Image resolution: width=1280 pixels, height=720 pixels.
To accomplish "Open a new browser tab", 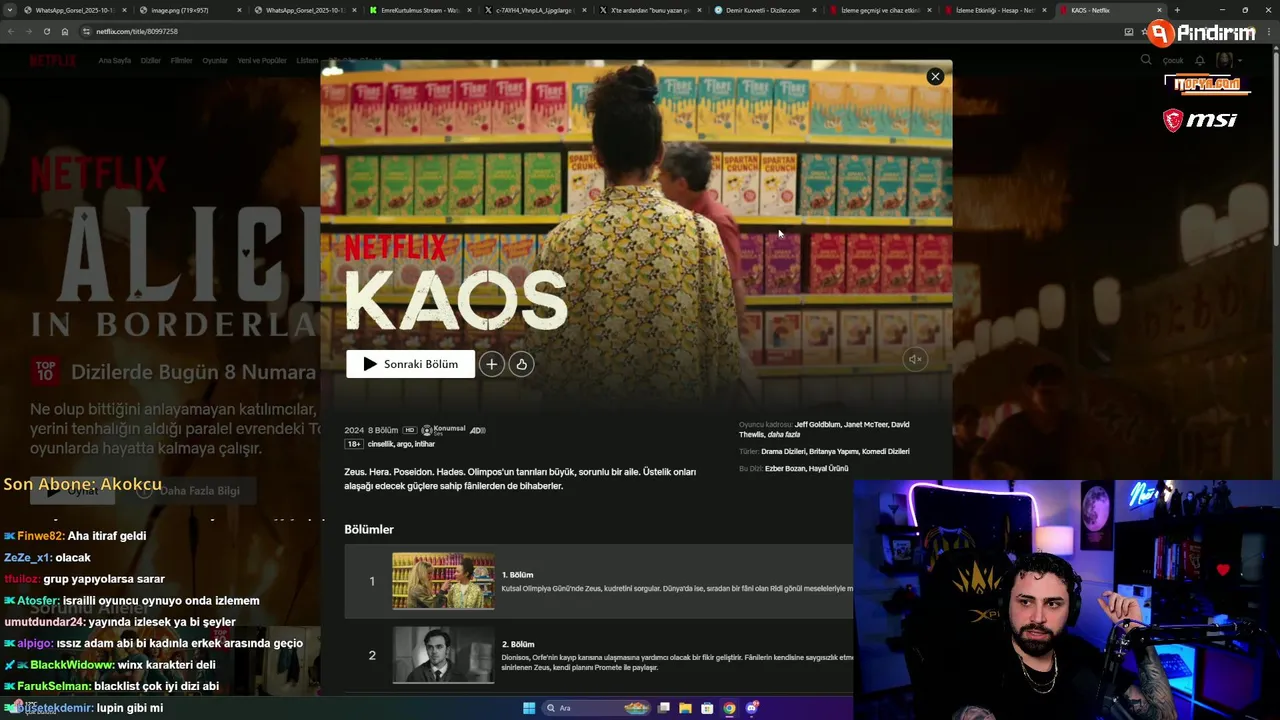I will tap(1177, 10).
